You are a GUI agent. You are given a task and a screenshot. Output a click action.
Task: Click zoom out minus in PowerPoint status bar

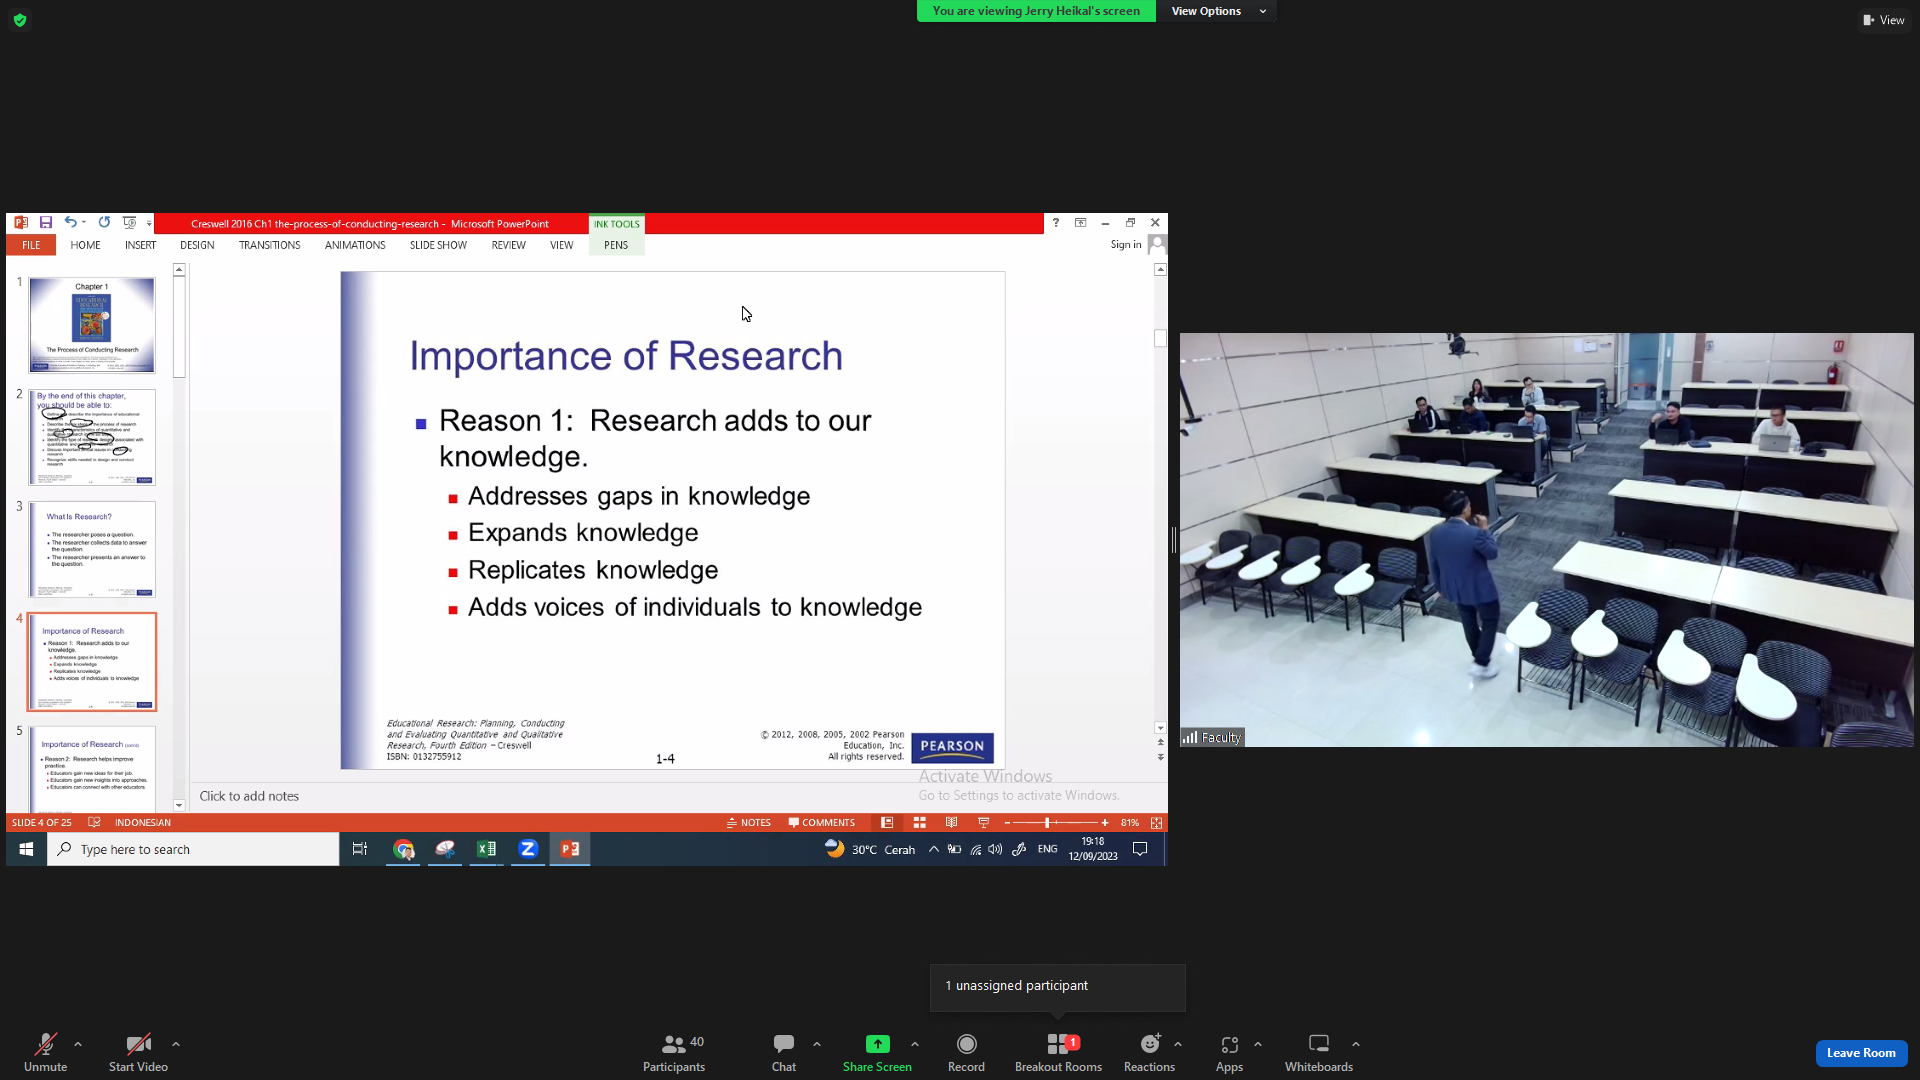[x=1007, y=823]
